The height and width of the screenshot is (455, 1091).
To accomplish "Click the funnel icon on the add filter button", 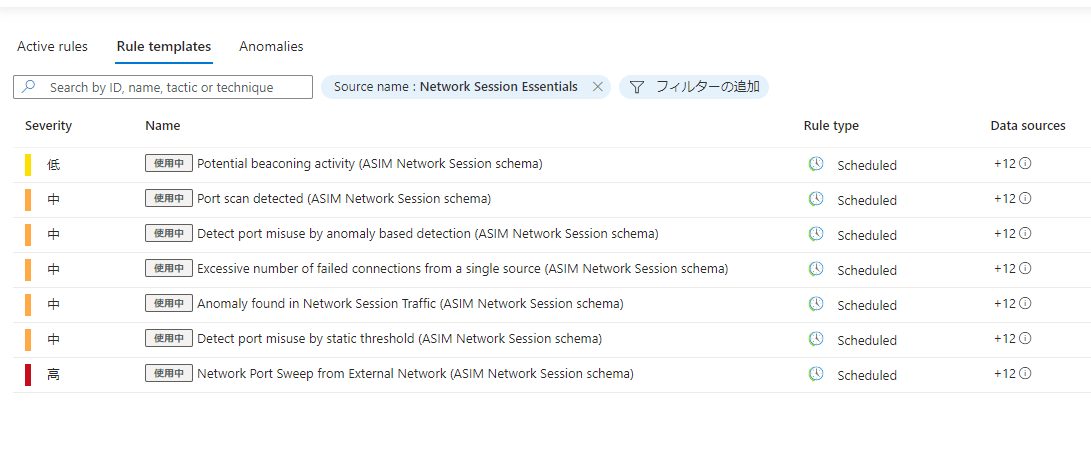I will [x=637, y=87].
